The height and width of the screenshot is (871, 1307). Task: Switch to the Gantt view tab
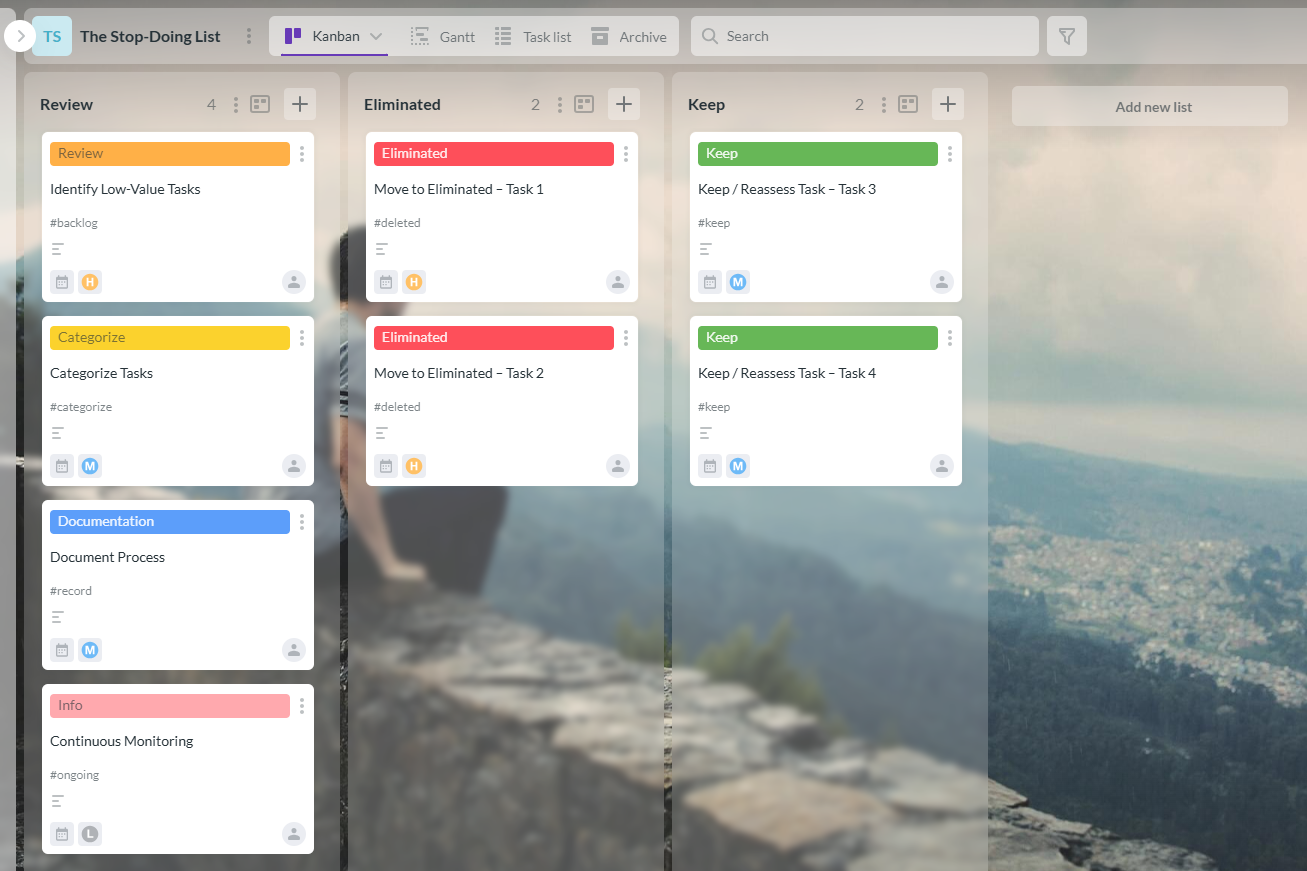click(x=443, y=36)
